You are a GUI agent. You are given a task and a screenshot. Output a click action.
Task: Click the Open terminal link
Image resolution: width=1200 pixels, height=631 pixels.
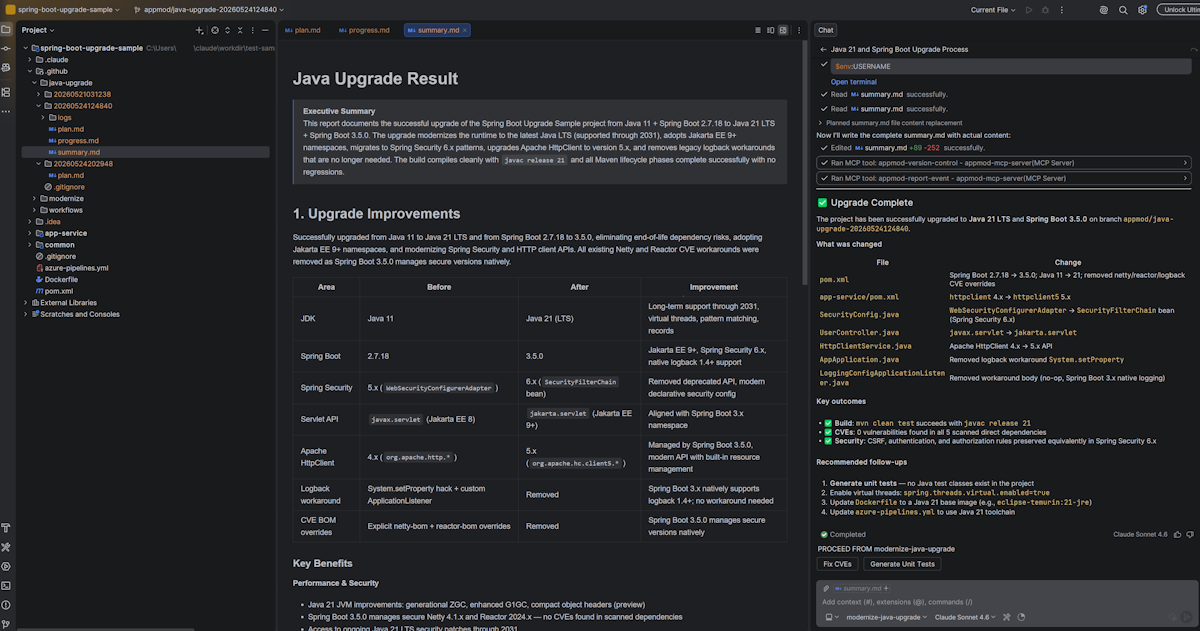pyautogui.click(x=854, y=82)
